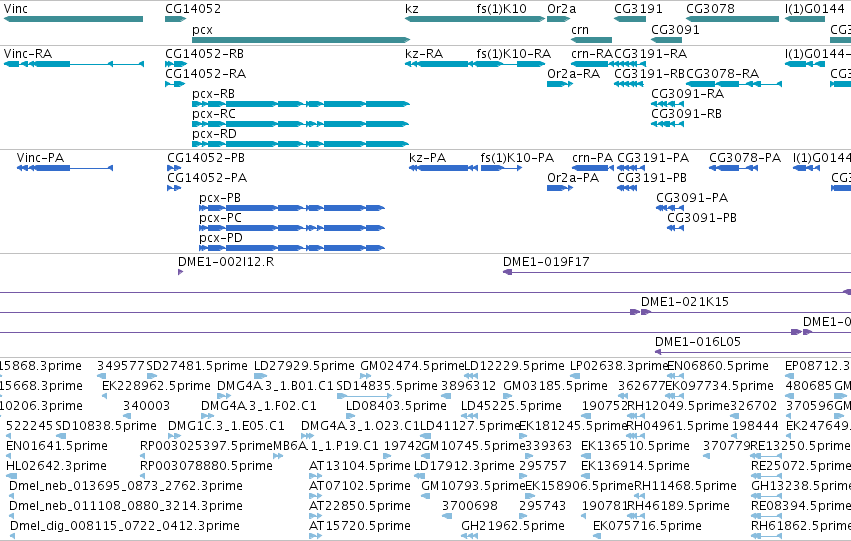Image resolution: width=851 pixels, height=541 pixels.
Task: Click the AT15720.5prime EST label
Action: pyautogui.click(x=360, y=526)
